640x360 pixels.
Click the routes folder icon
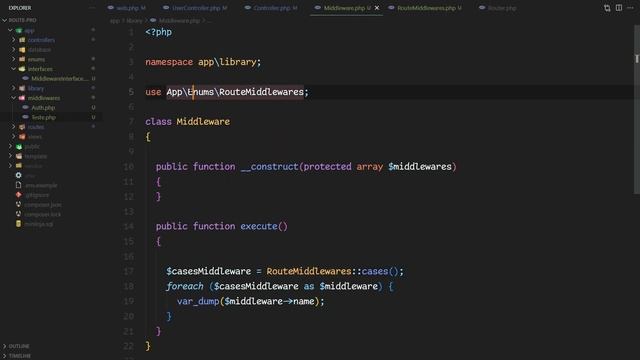pyautogui.click(x=22, y=127)
